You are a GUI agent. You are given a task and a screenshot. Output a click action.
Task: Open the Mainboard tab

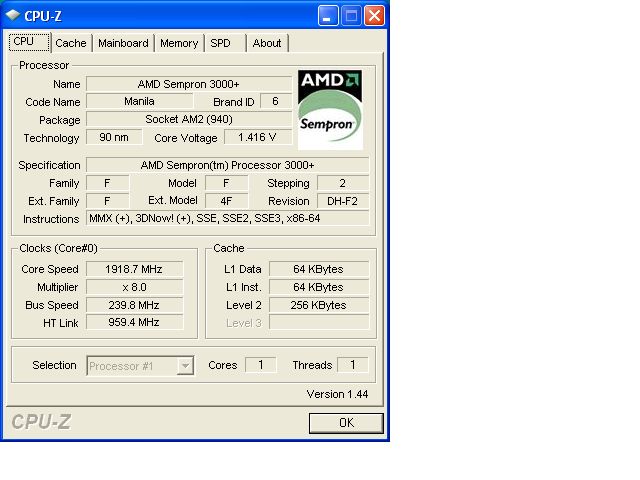point(123,43)
